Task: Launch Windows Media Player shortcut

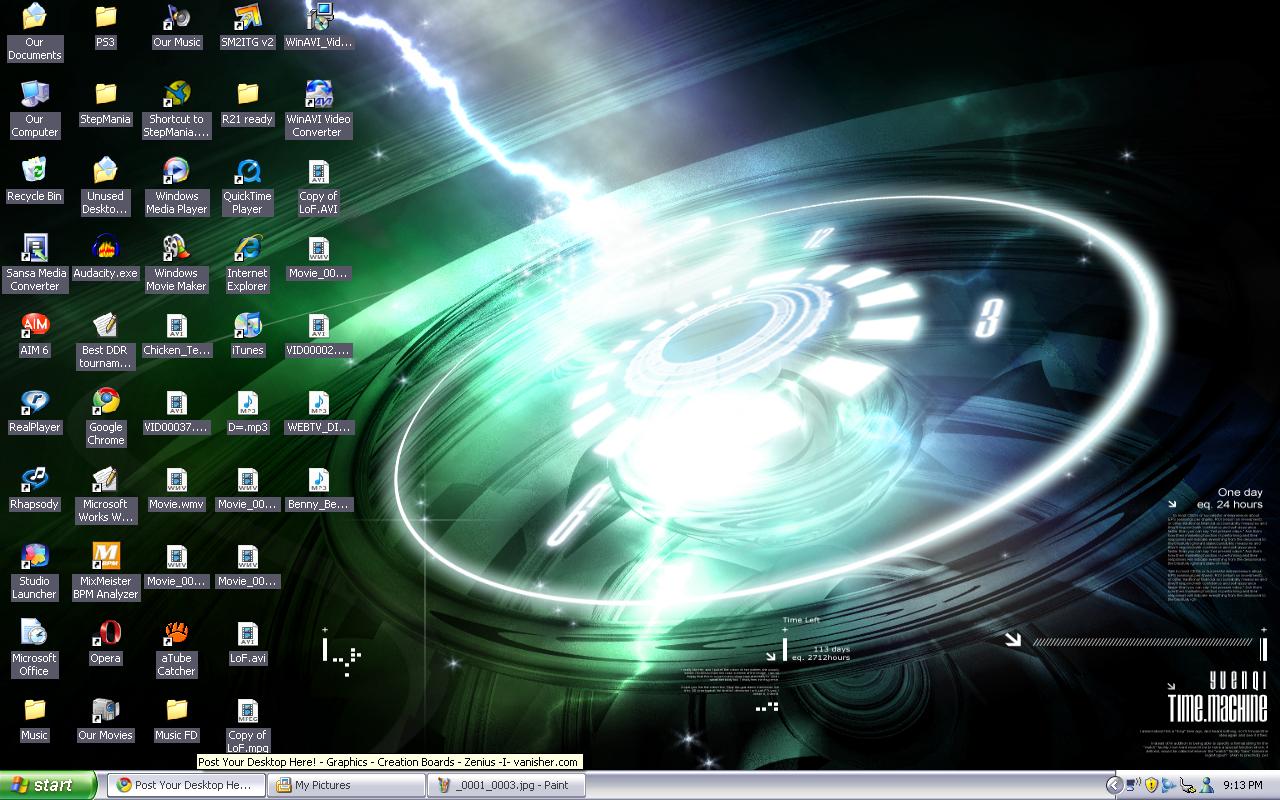Action: [177, 186]
